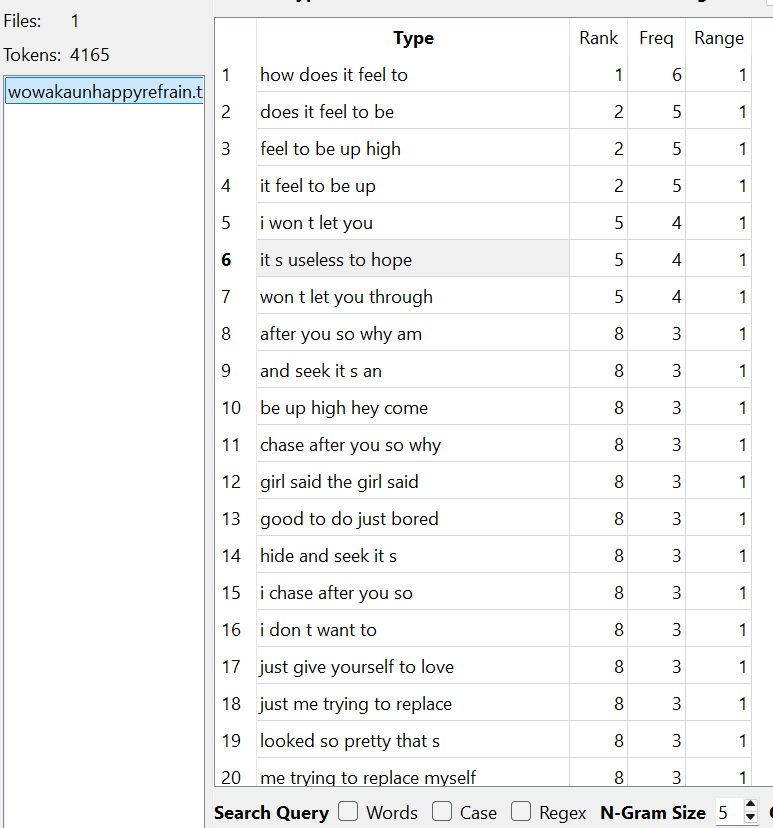Toggle the Case checkbox
The height and width of the screenshot is (828, 773).
tap(442, 811)
